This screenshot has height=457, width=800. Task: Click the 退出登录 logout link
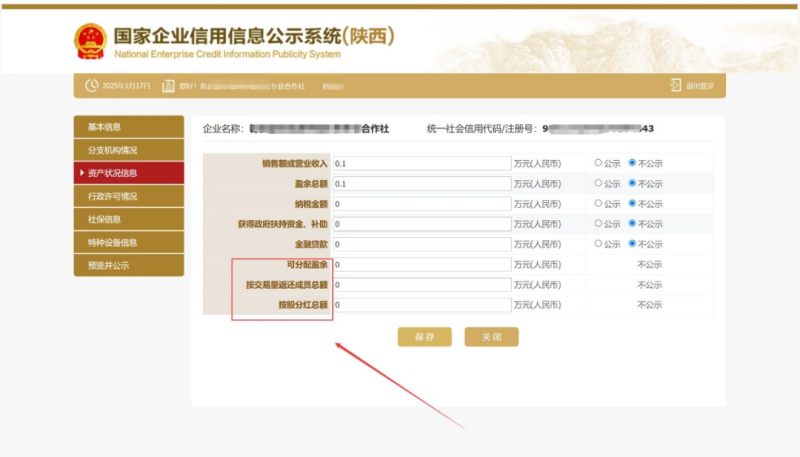tap(699, 86)
